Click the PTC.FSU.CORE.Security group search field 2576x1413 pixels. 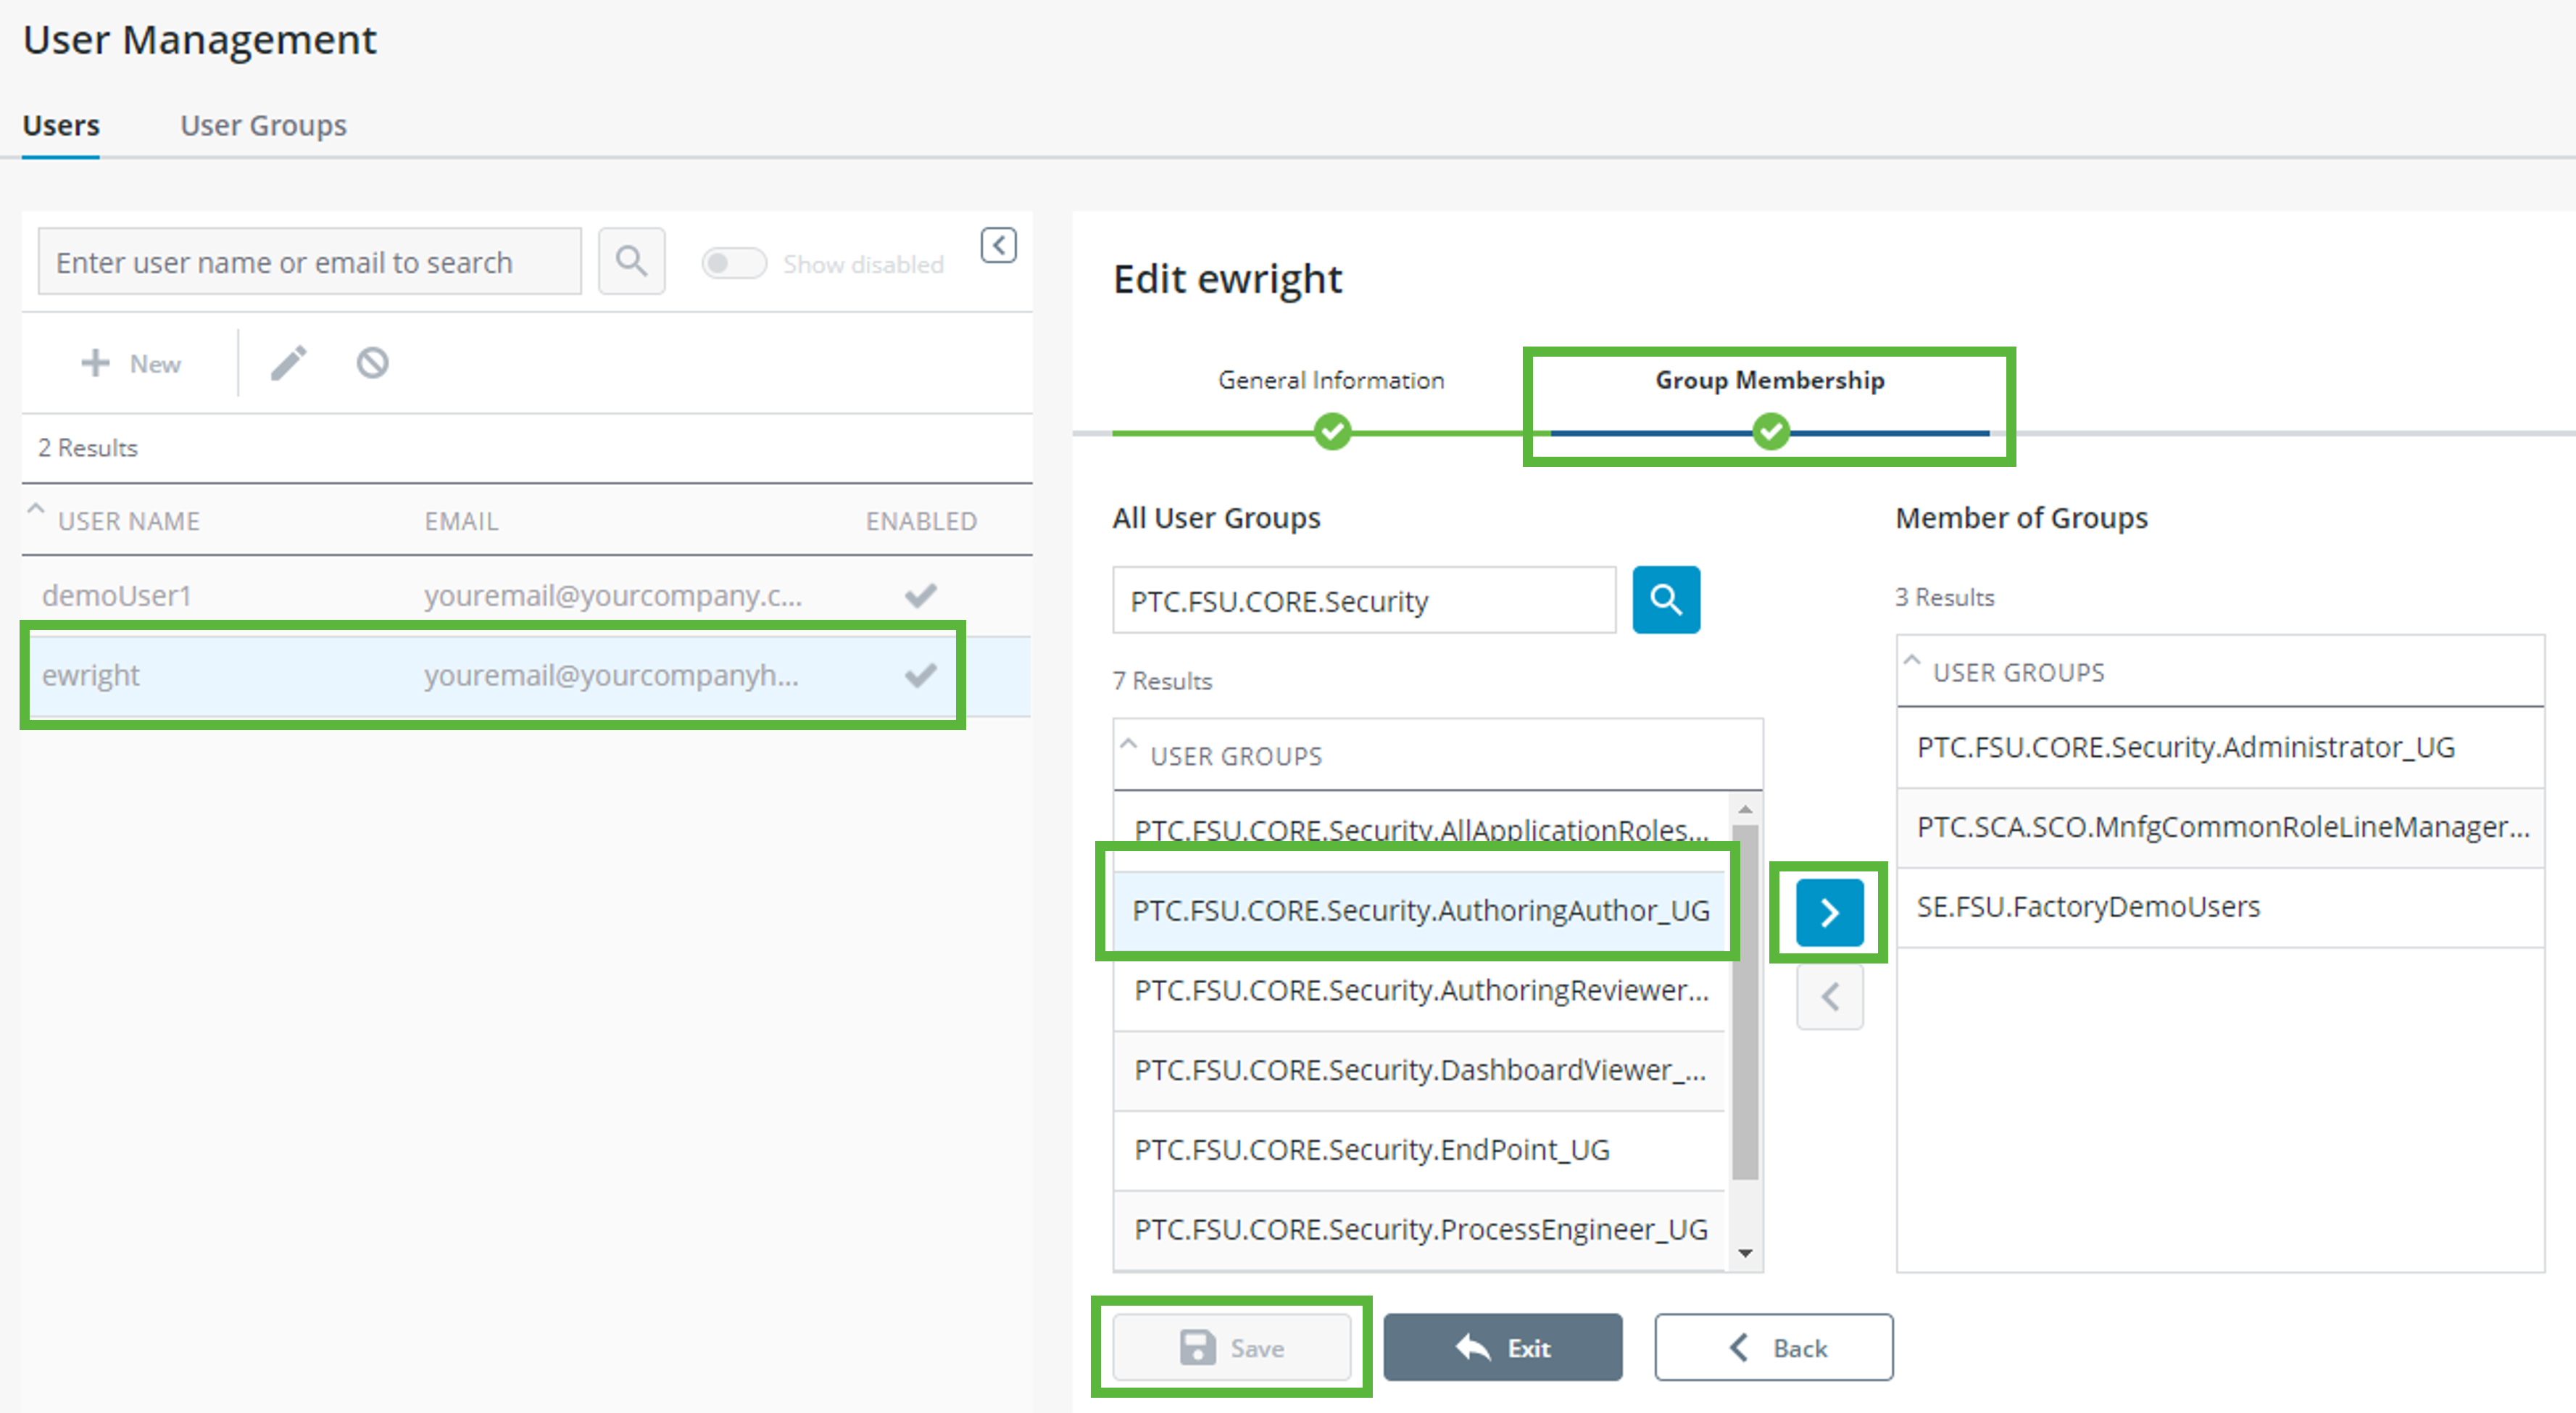[x=1364, y=600]
